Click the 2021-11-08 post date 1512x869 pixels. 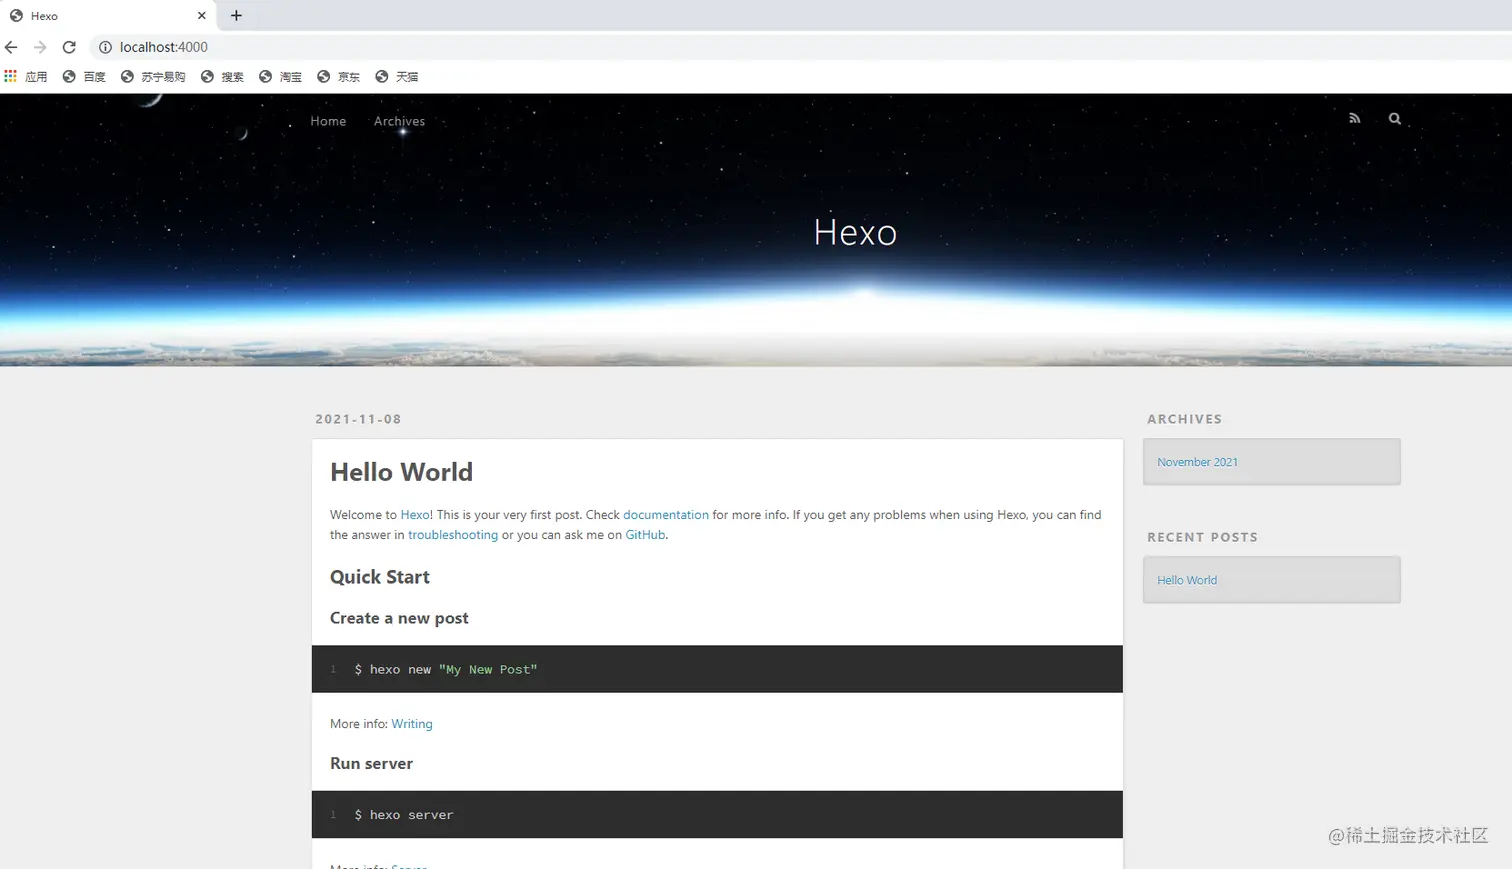[x=358, y=419]
